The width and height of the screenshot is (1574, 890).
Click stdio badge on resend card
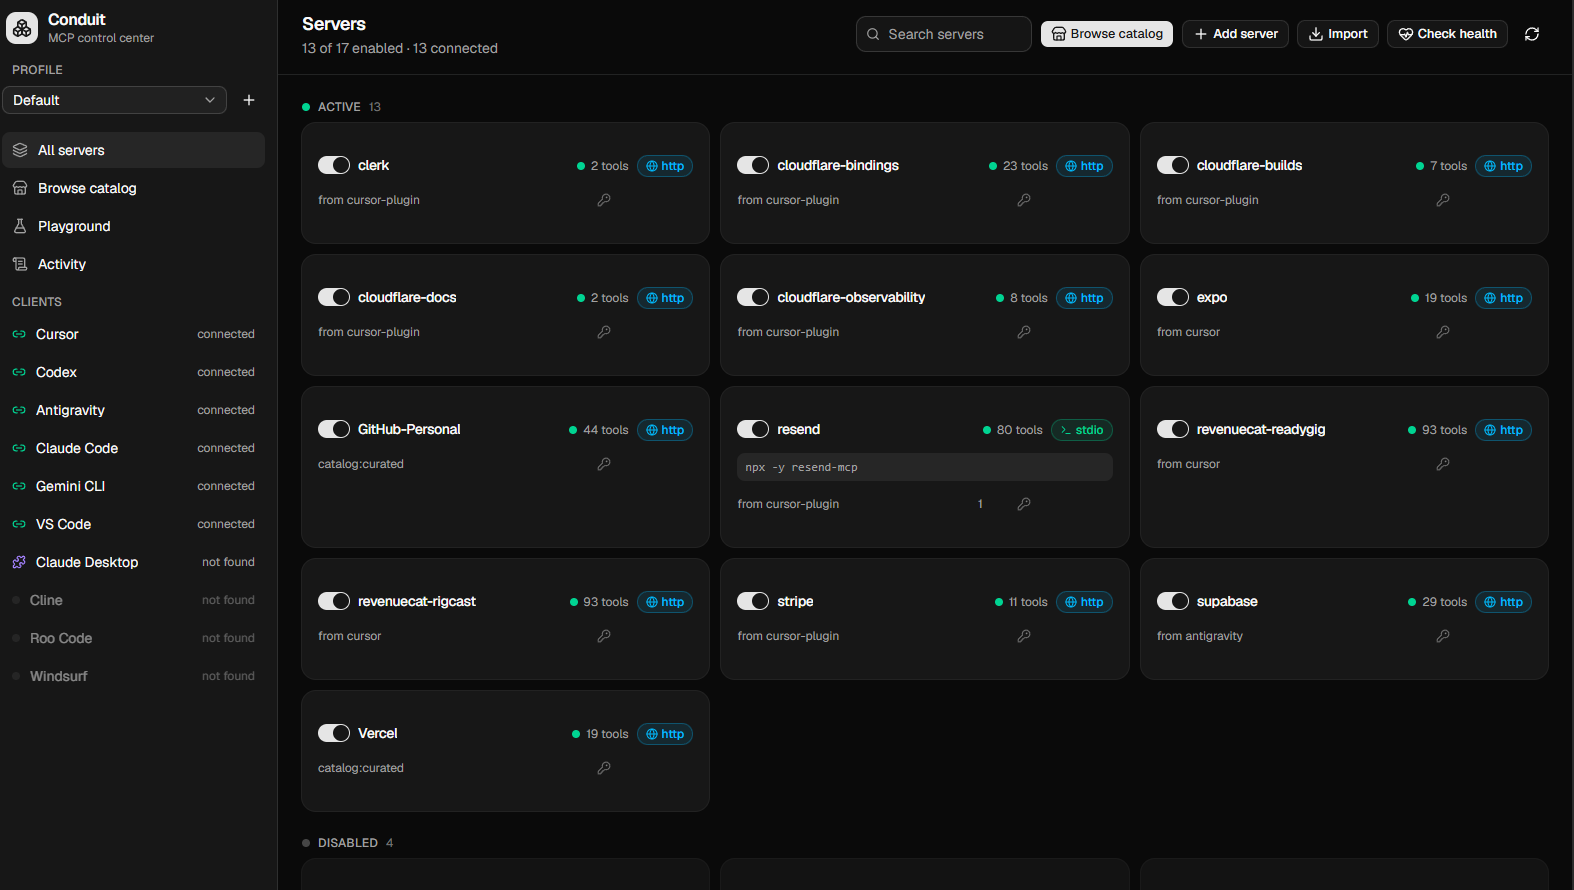[x=1082, y=430]
